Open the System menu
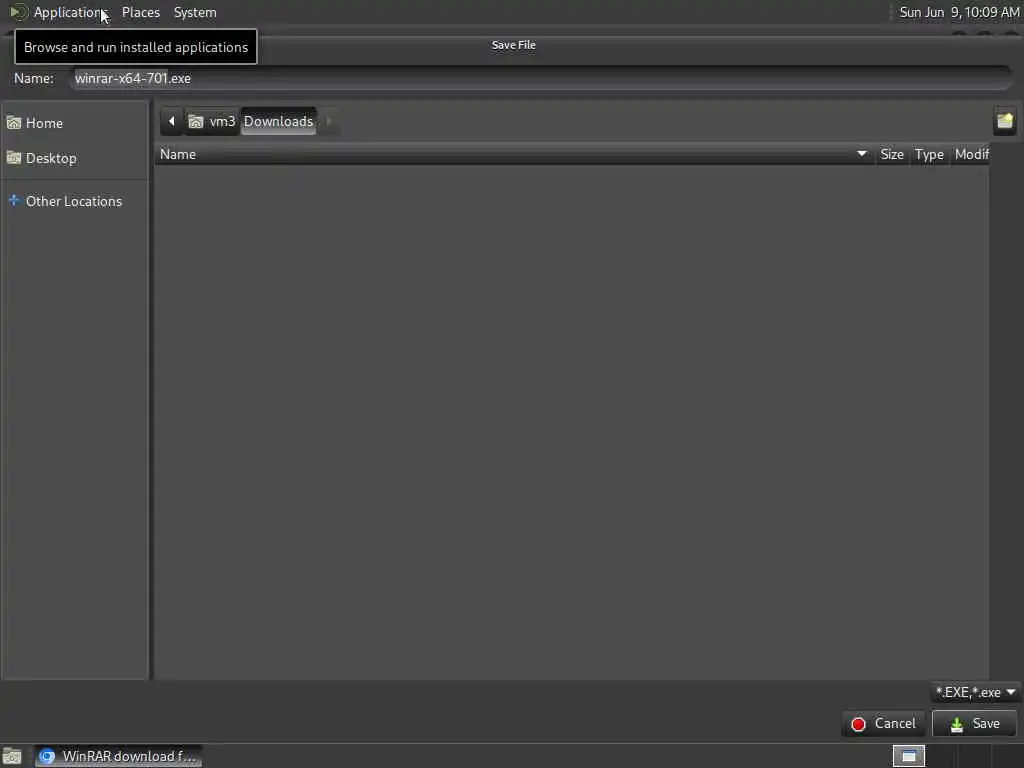 click(x=195, y=12)
